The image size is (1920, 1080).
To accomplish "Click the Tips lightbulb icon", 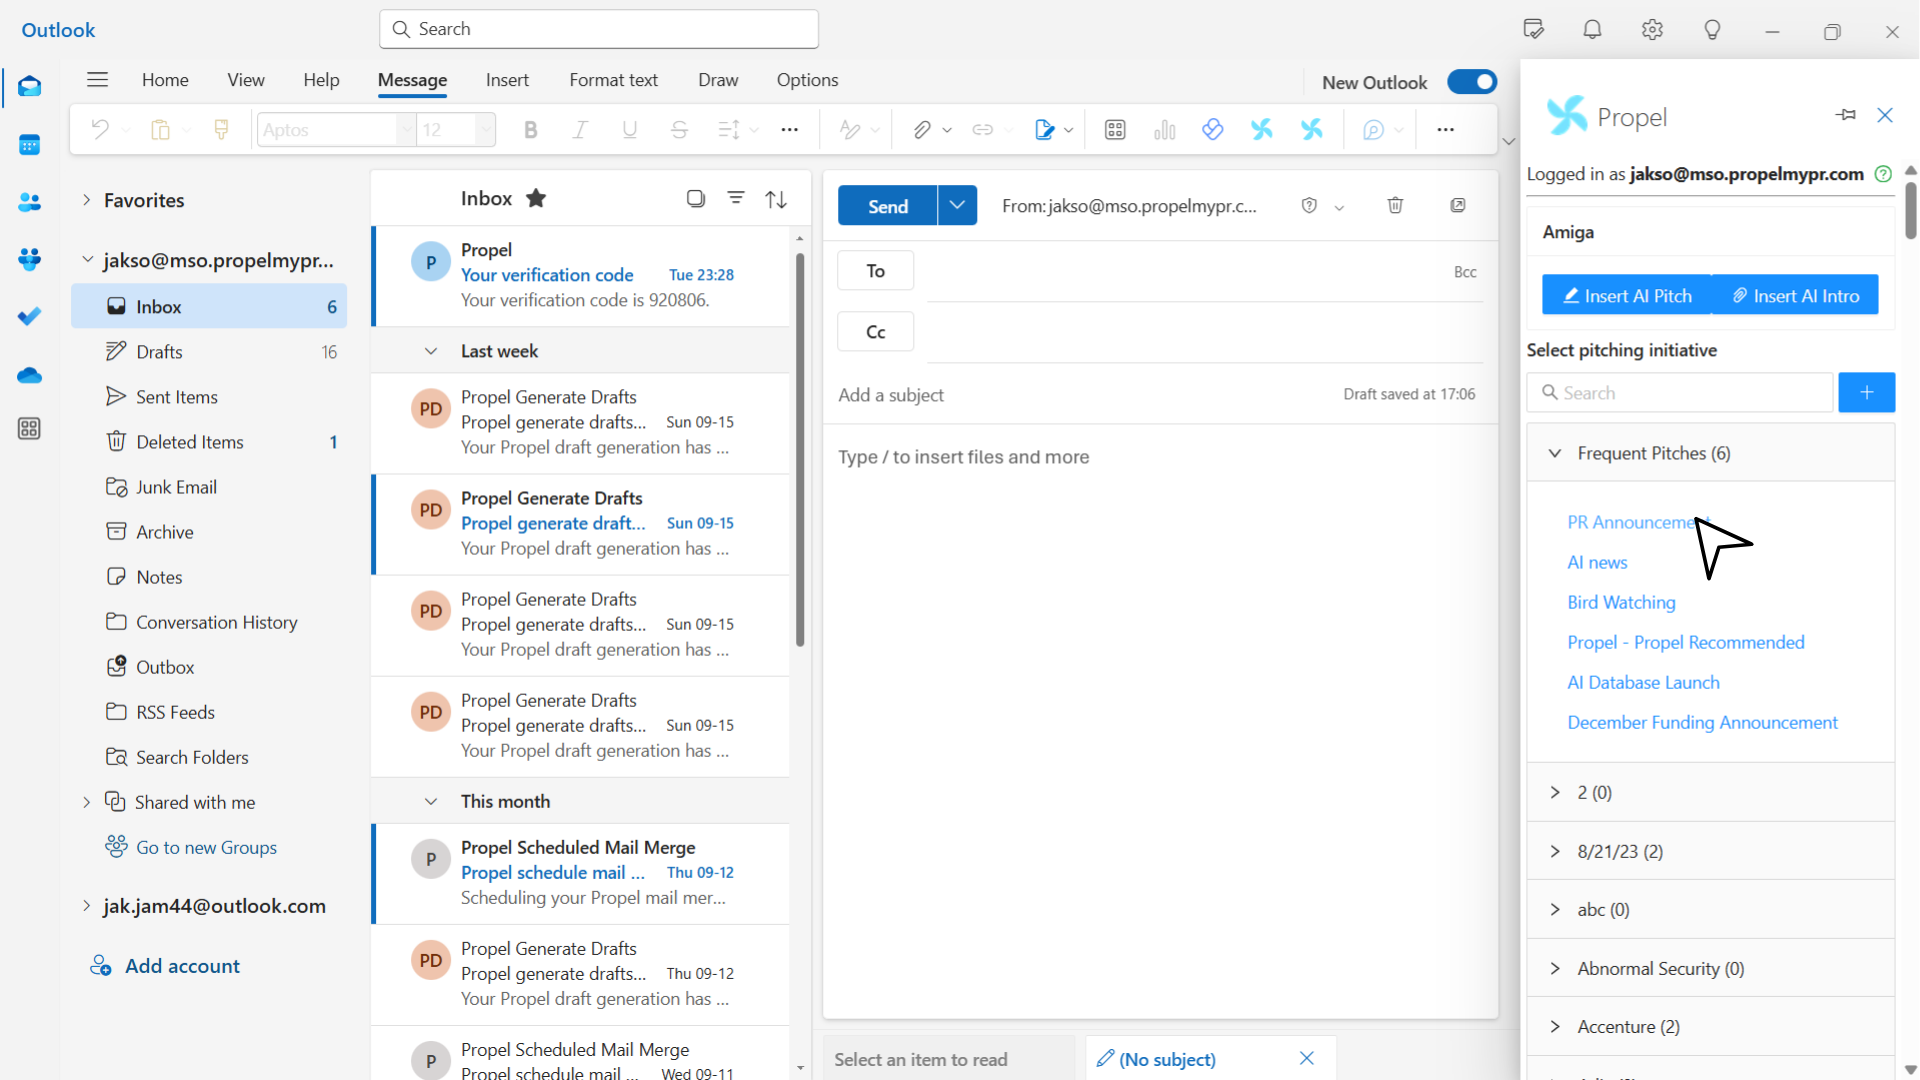I will pos(1712,30).
